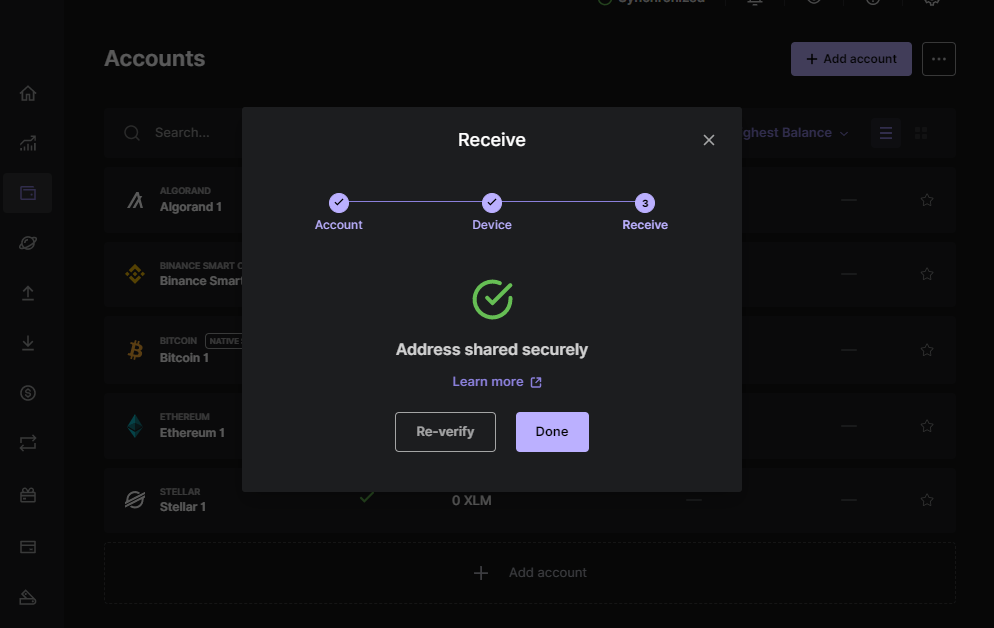Open the Stellar 1 account row
994x628 pixels.
(x=530, y=500)
